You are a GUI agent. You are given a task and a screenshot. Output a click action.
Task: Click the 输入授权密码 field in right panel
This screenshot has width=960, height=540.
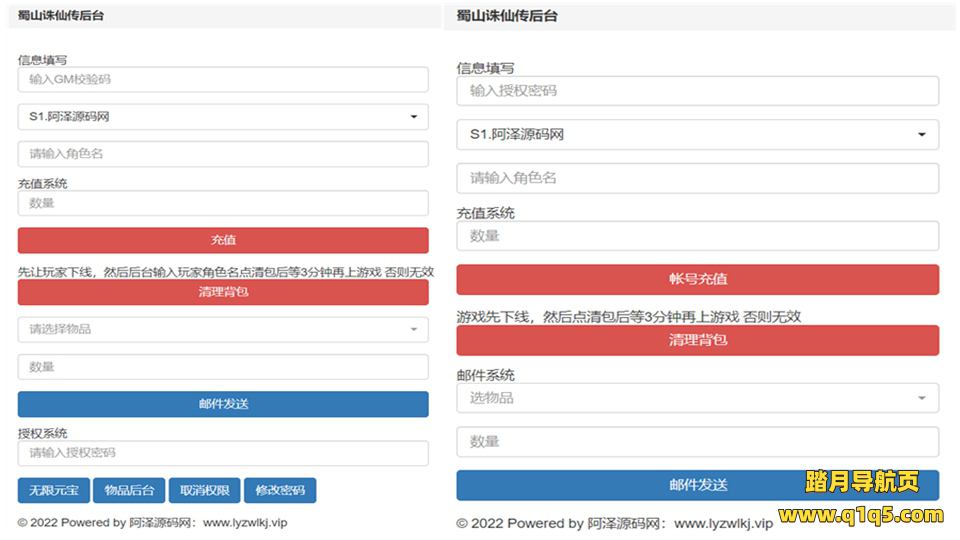697,91
